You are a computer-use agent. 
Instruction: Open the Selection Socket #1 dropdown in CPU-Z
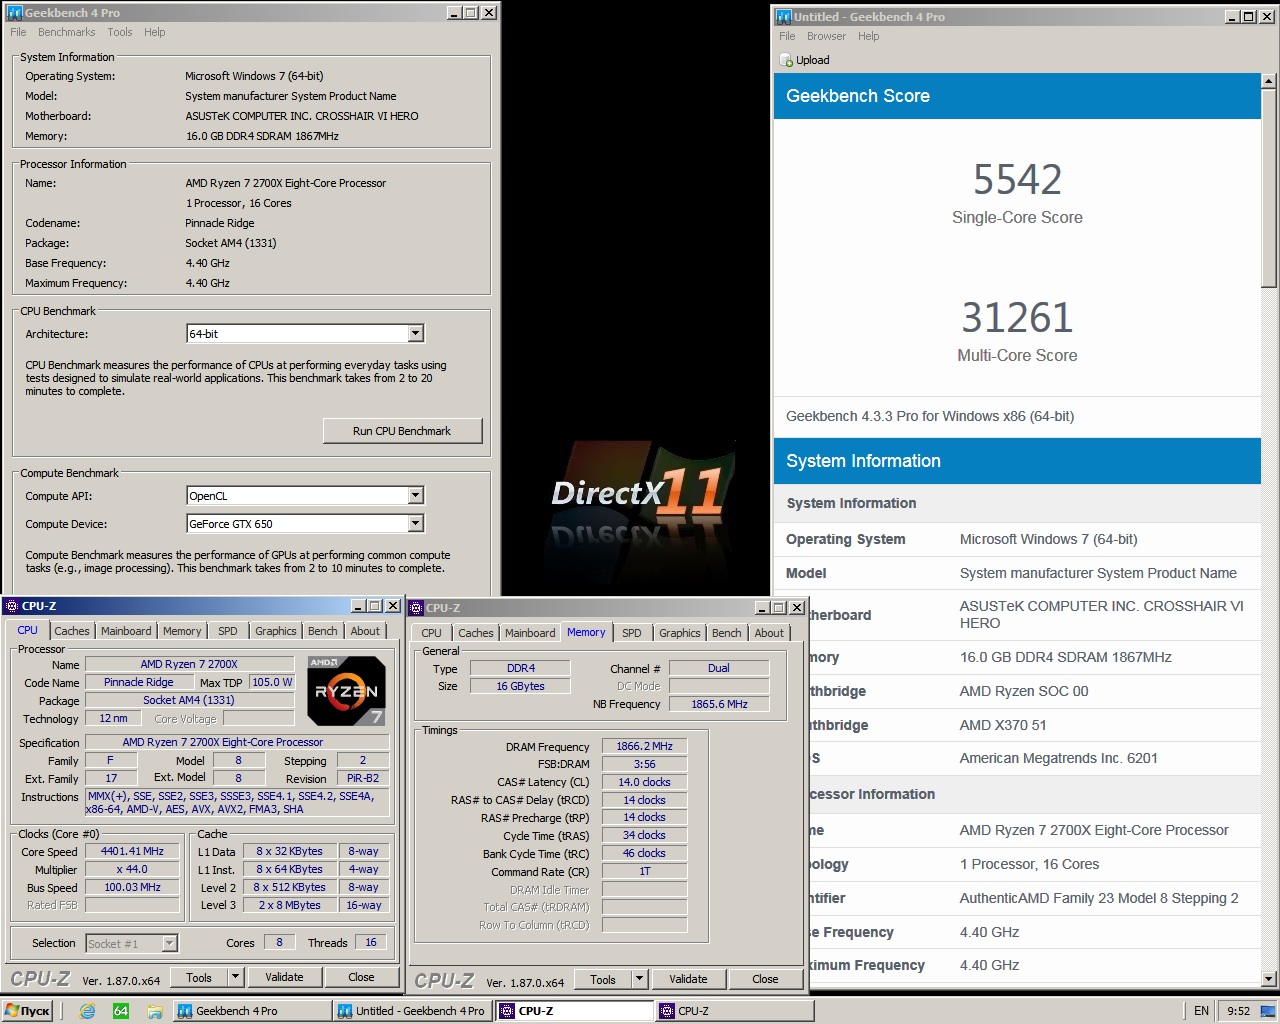point(170,943)
